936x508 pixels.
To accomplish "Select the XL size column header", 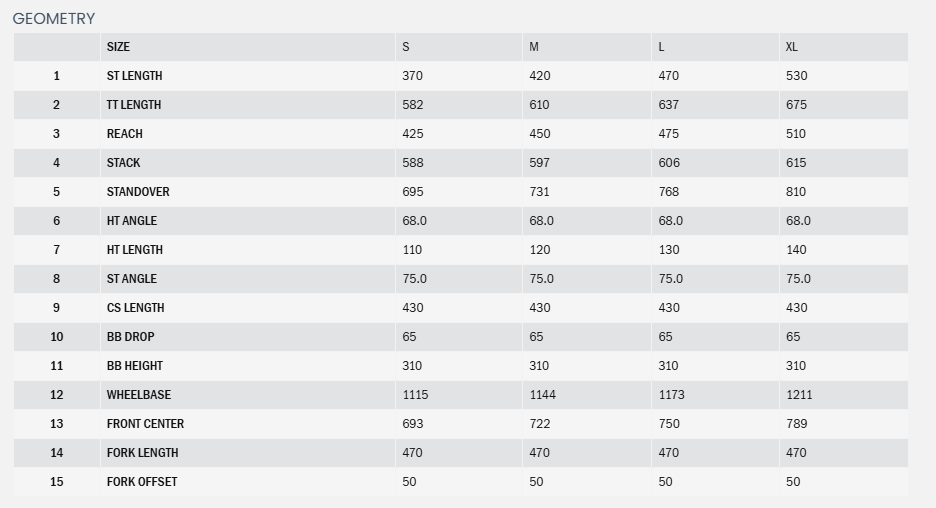I will tap(792, 47).
